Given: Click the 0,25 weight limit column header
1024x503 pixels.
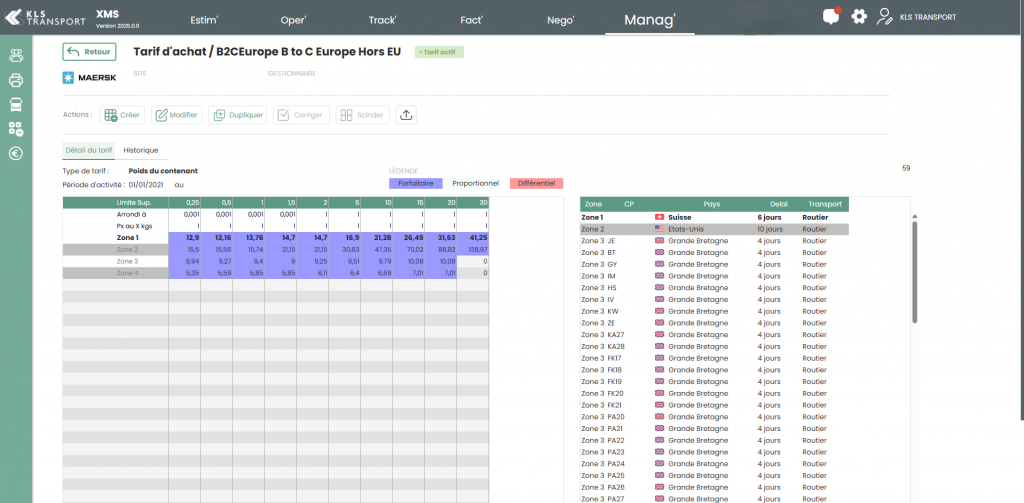Looking at the screenshot, I should (x=185, y=203).
